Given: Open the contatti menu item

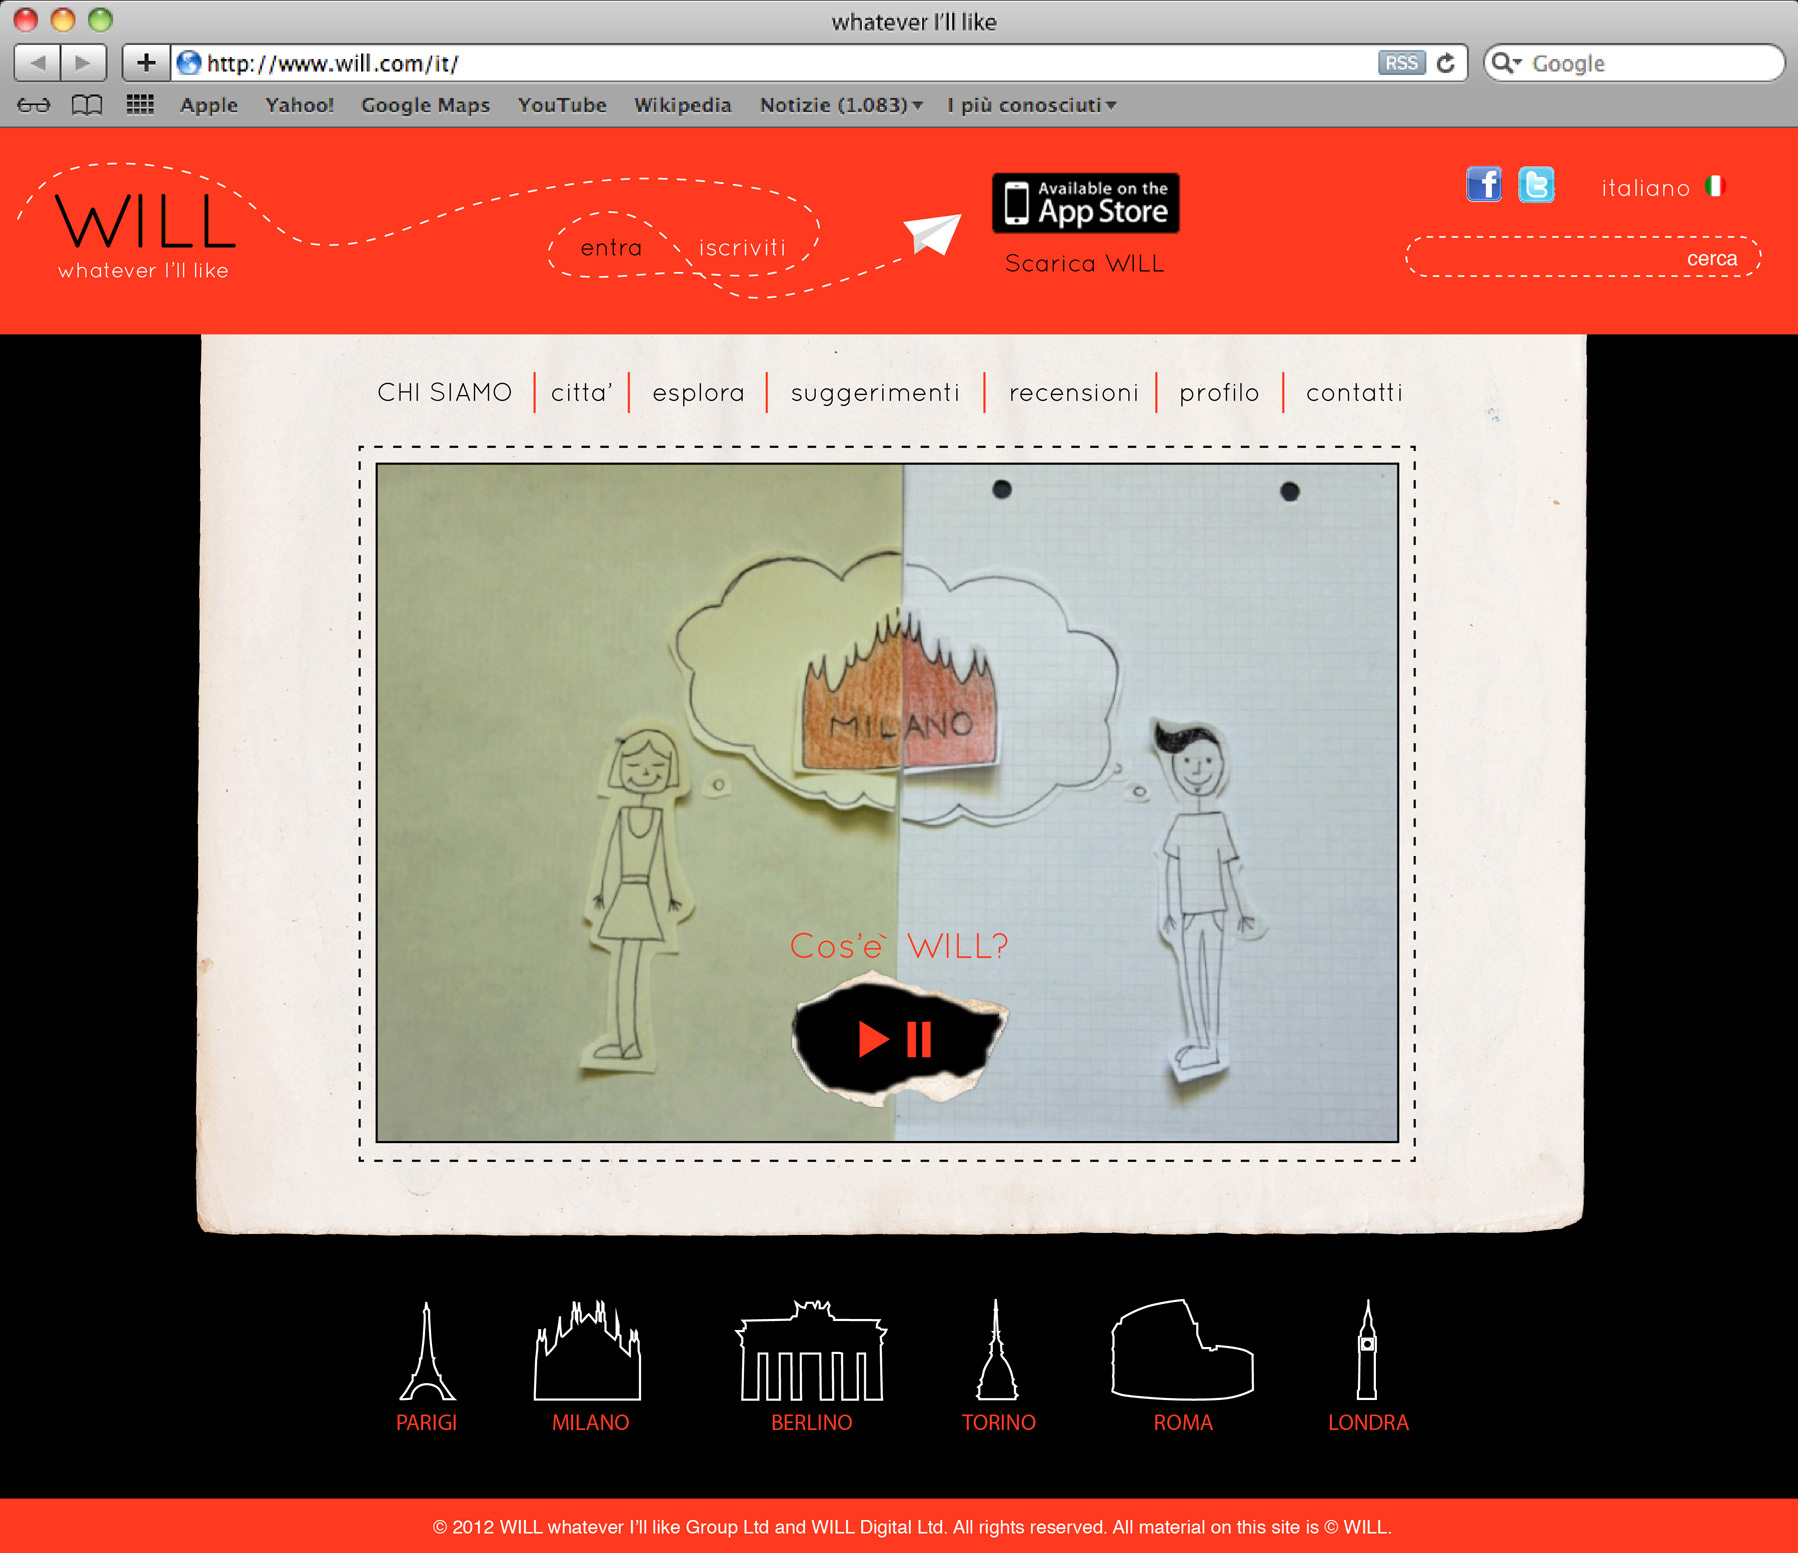Looking at the screenshot, I should [x=1354, y=392].
